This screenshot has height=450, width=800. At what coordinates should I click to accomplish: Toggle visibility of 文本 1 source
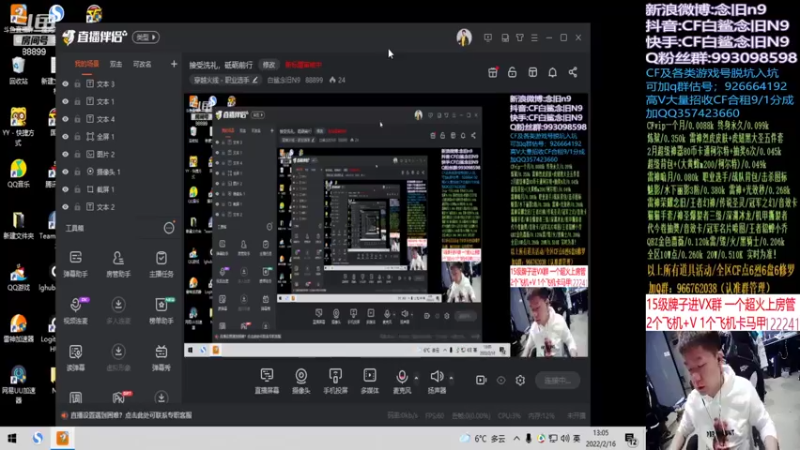(x=65, y=102)
